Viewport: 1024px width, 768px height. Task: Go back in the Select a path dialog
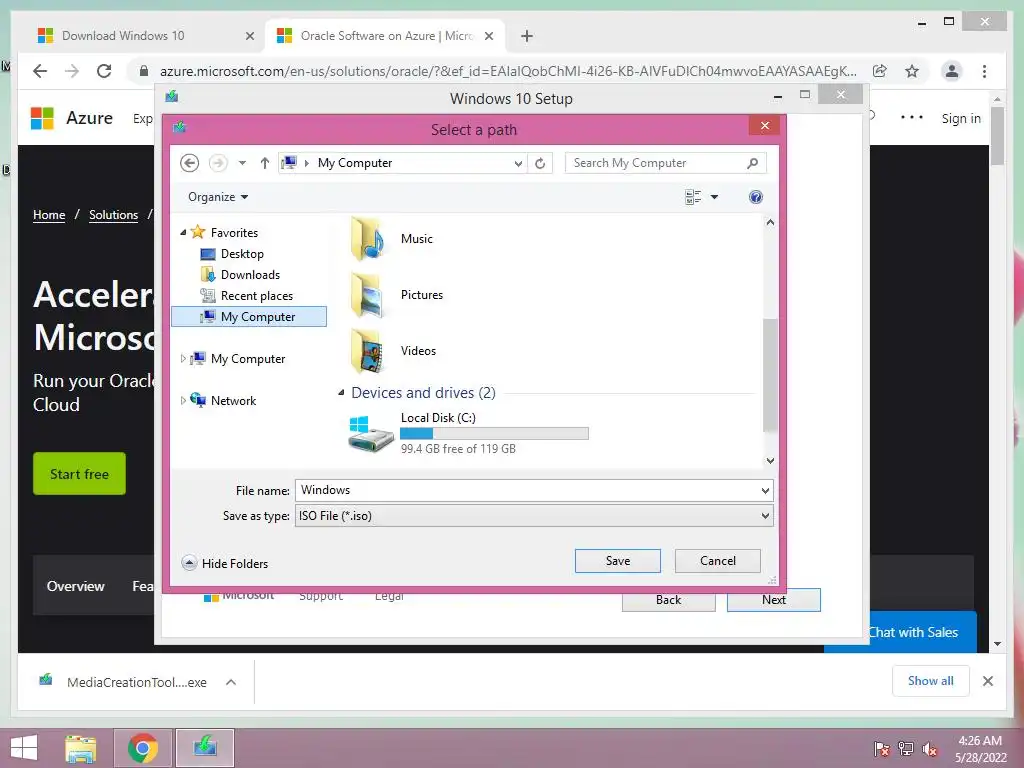click(x=189, y=163)
